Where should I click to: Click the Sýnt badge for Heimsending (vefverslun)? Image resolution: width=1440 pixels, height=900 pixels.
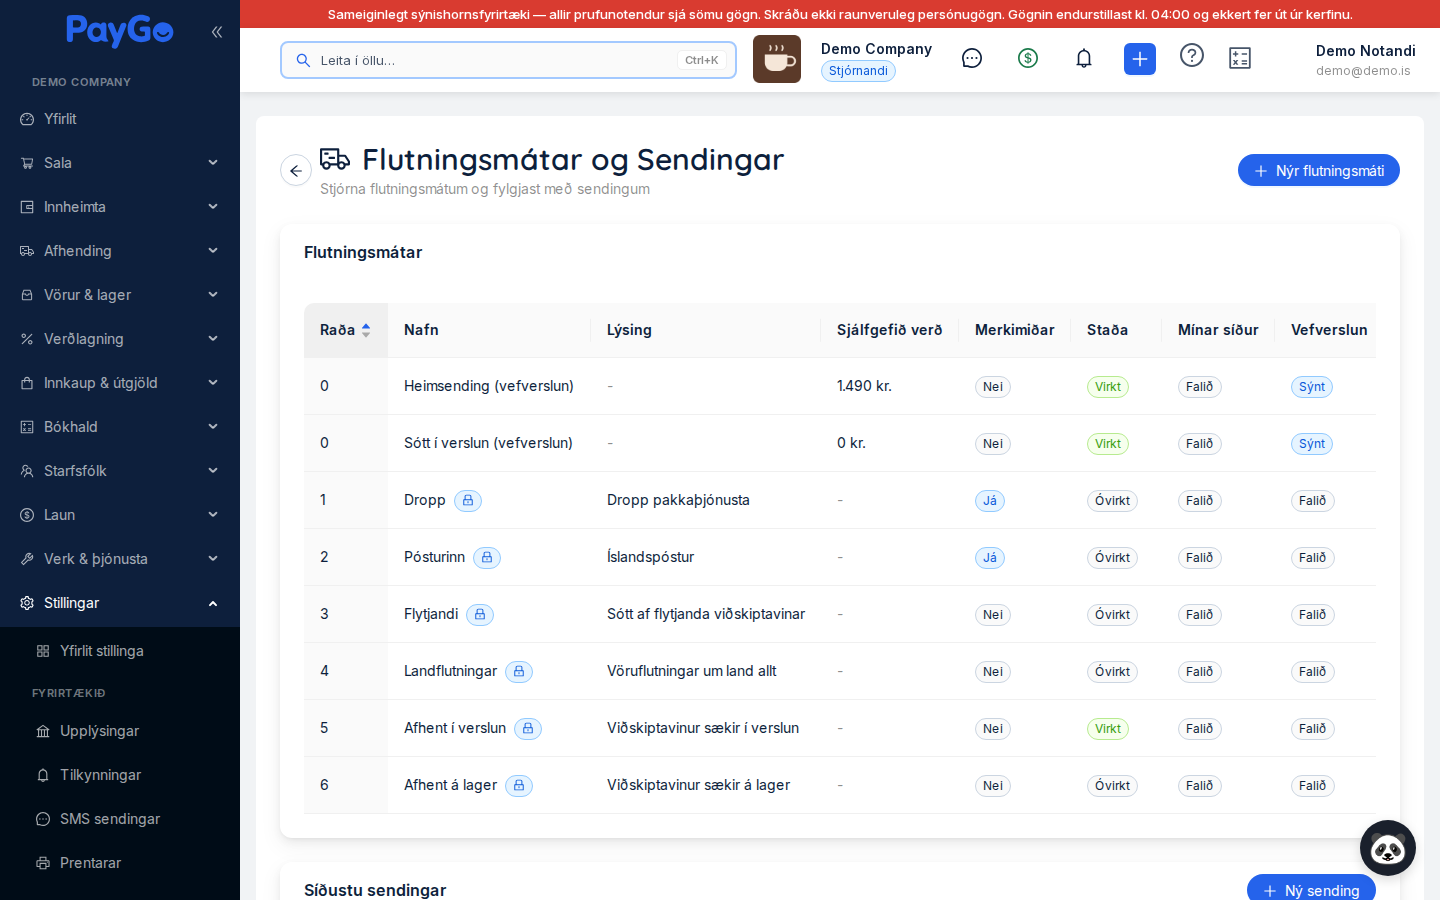1312,387
